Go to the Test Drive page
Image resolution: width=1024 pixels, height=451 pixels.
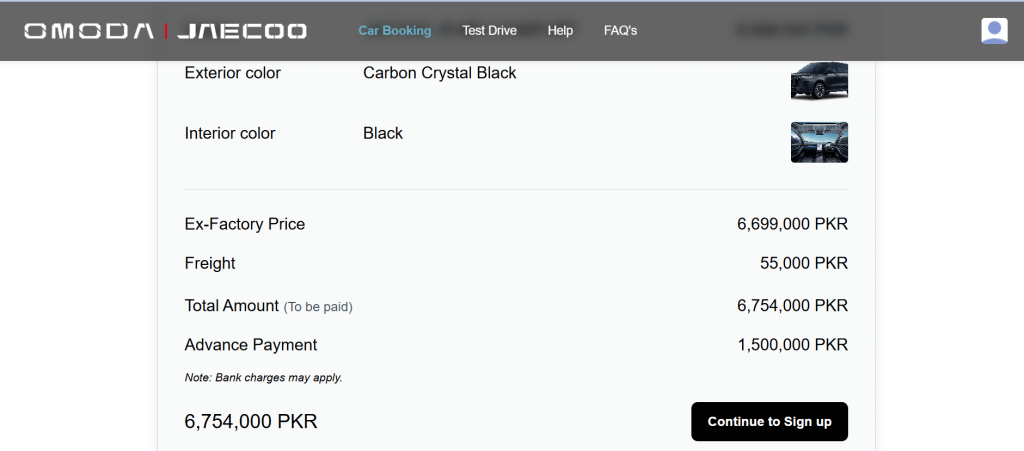click(x=489, y=31)
